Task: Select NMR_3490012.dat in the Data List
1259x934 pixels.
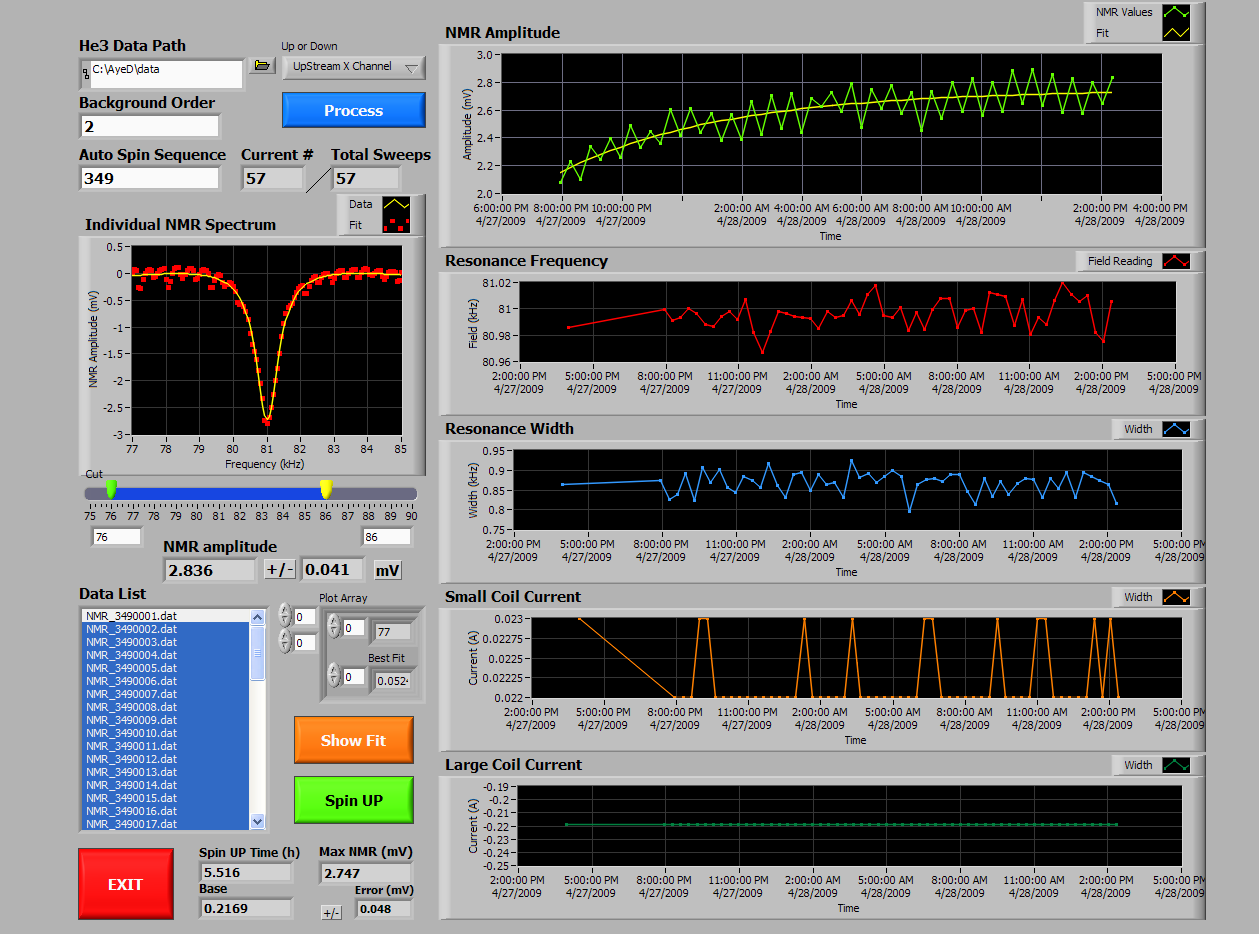Action: click(165, 759)
